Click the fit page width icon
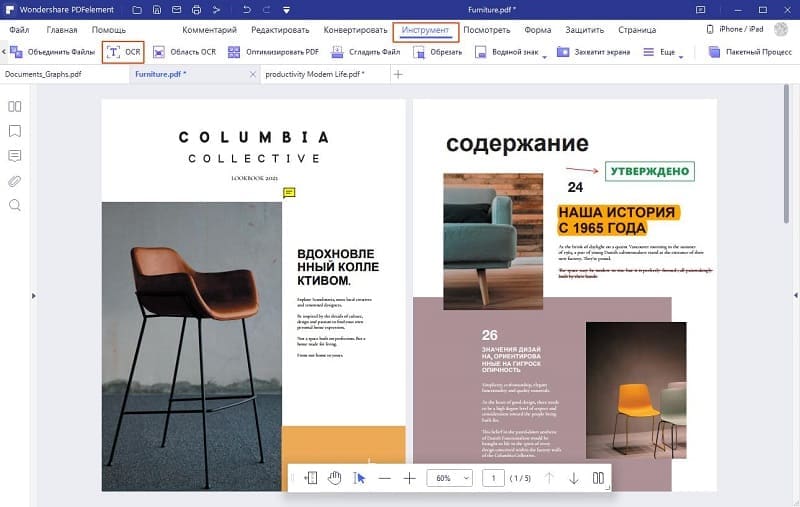The image size is (800, 507). point(311,478)
